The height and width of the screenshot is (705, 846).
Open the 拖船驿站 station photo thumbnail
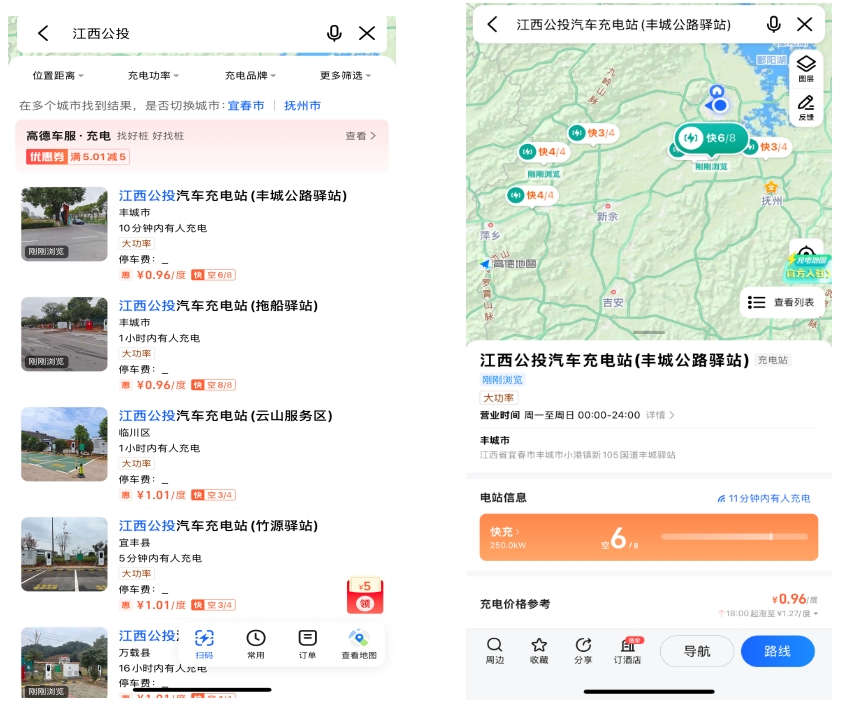pos(64,334)
